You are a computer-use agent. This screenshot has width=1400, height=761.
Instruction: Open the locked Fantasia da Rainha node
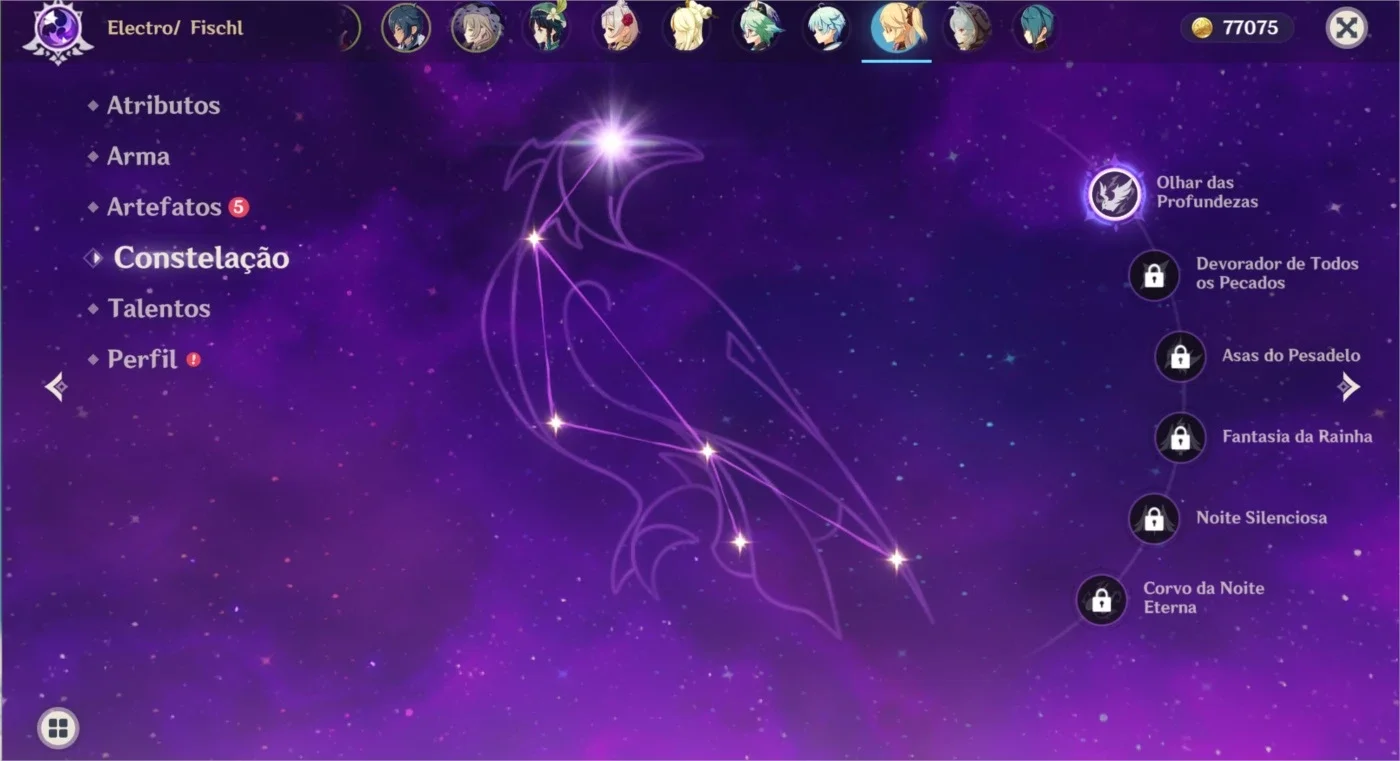coord(1180,437)
